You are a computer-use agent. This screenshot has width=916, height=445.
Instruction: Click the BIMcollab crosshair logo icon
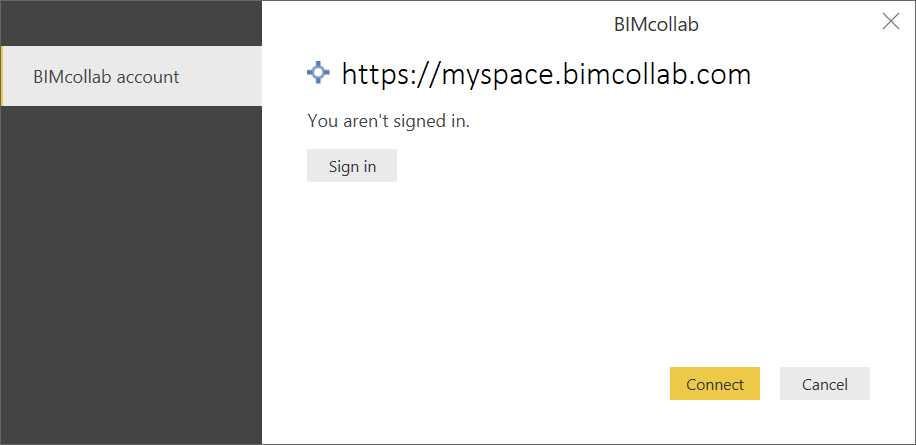[x=318, y=73]
